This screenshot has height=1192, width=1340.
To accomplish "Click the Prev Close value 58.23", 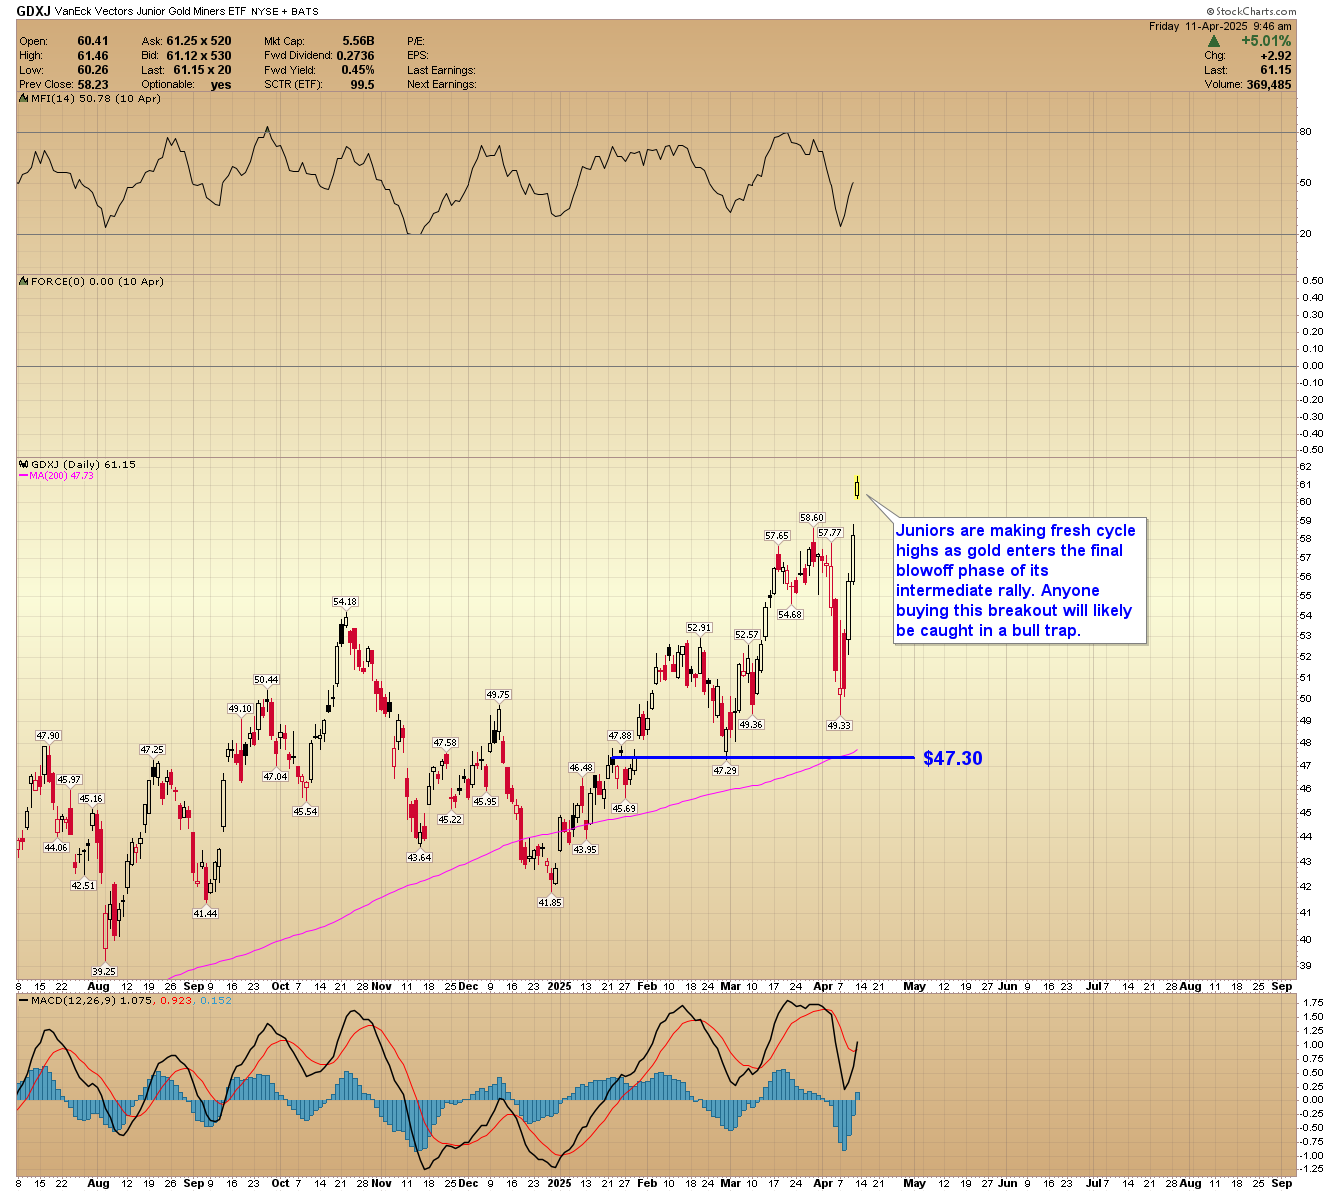I will pyautogui.click(x=93, y=85).
